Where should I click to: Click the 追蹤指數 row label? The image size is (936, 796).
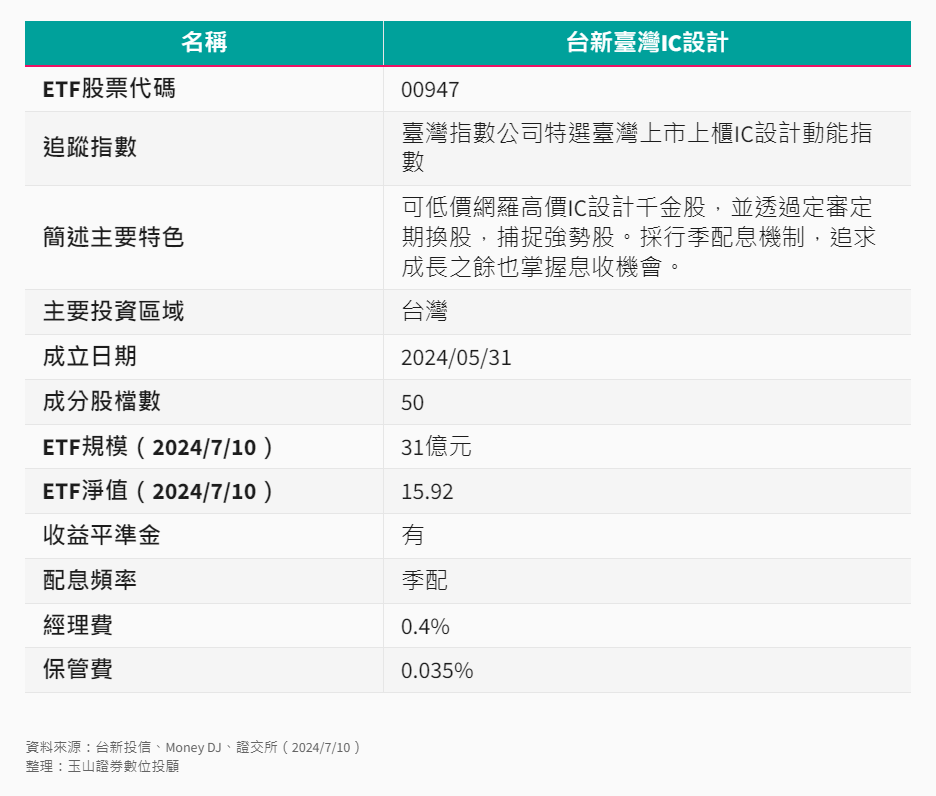point(90,147)
